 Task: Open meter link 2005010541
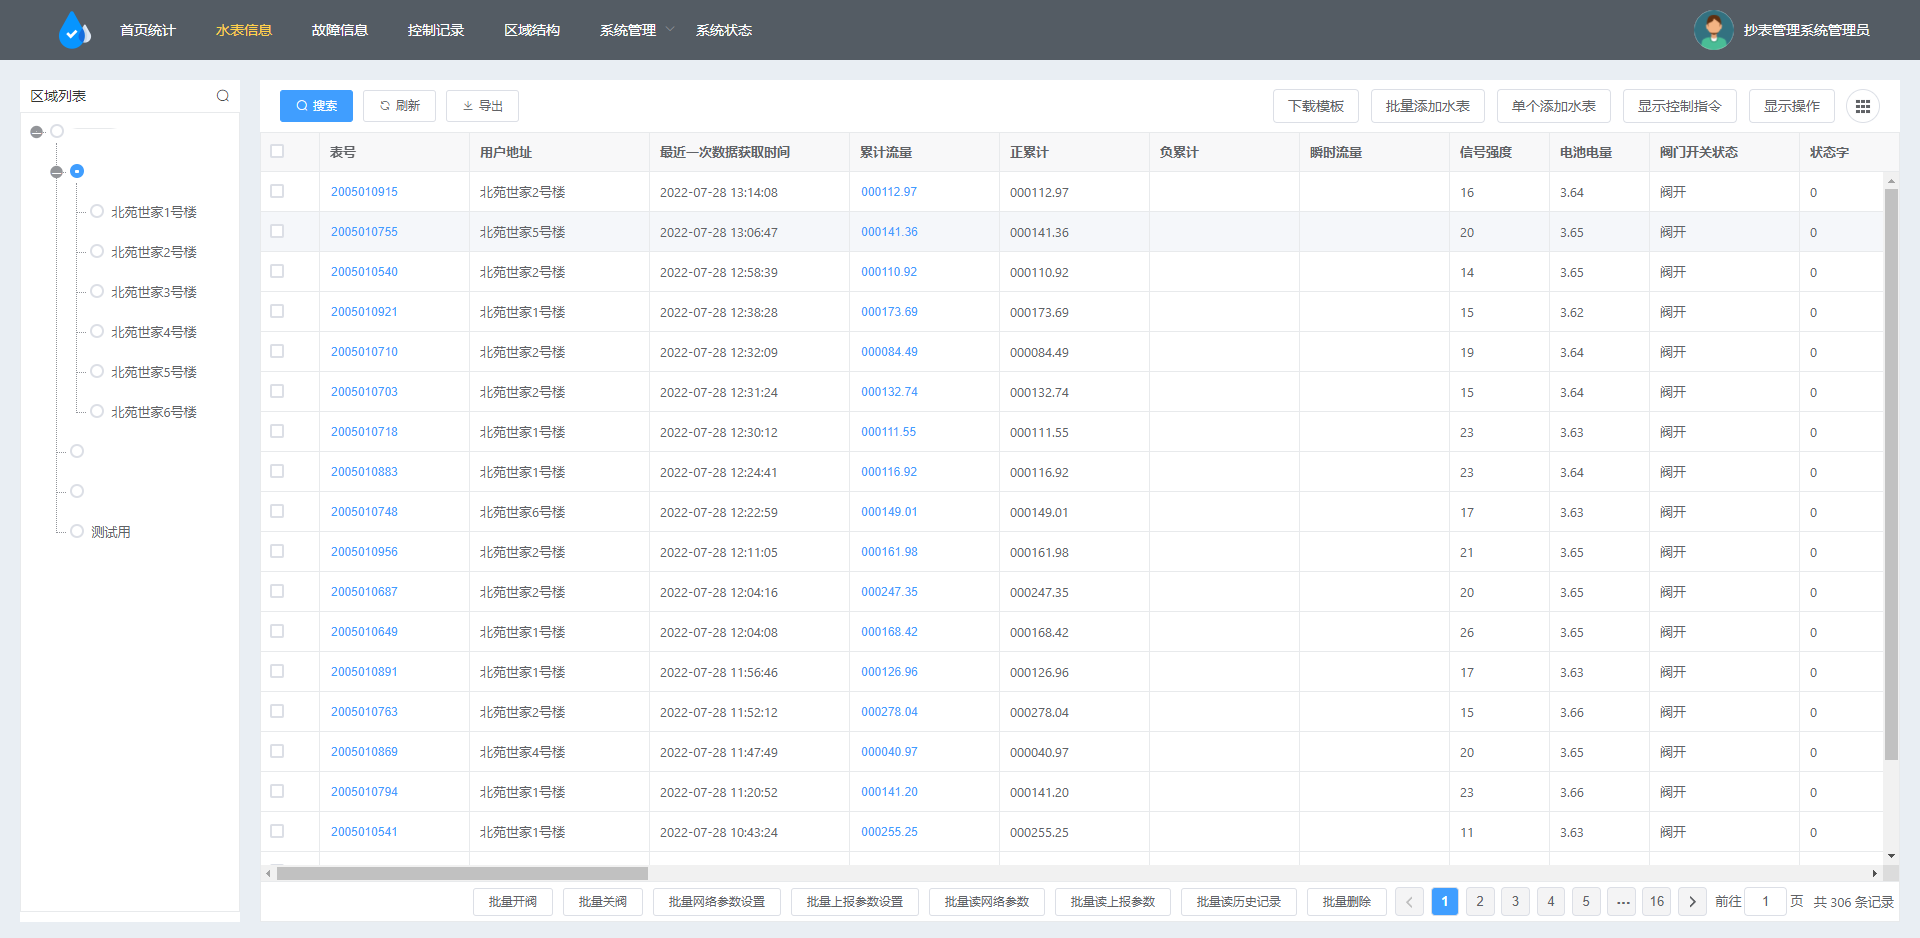364,831
